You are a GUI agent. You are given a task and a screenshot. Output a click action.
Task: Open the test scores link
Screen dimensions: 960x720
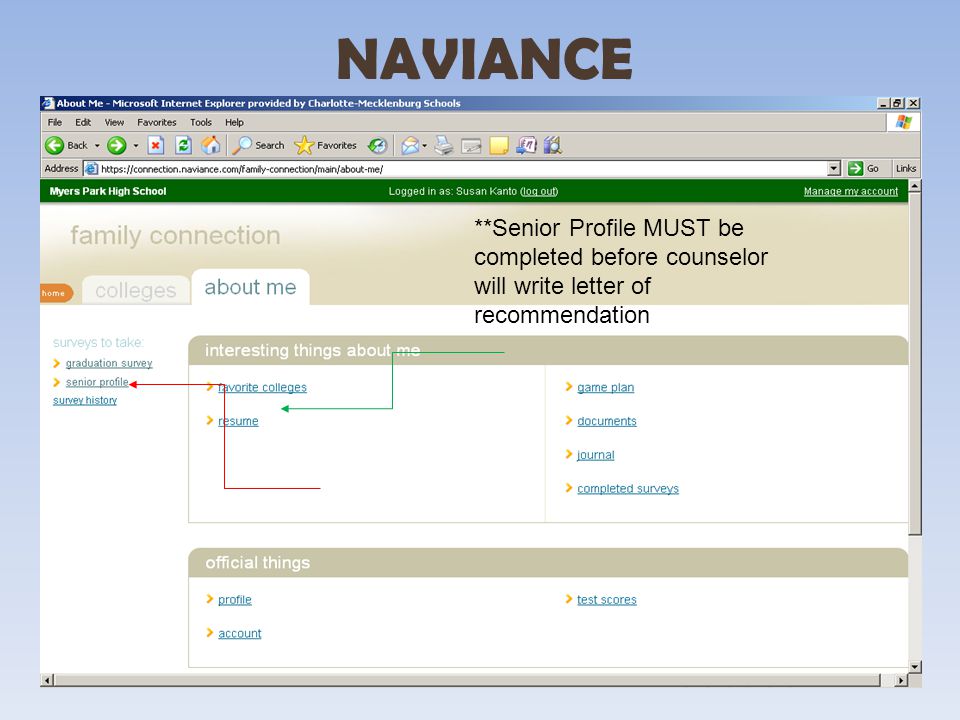click(x=607, y=600)
